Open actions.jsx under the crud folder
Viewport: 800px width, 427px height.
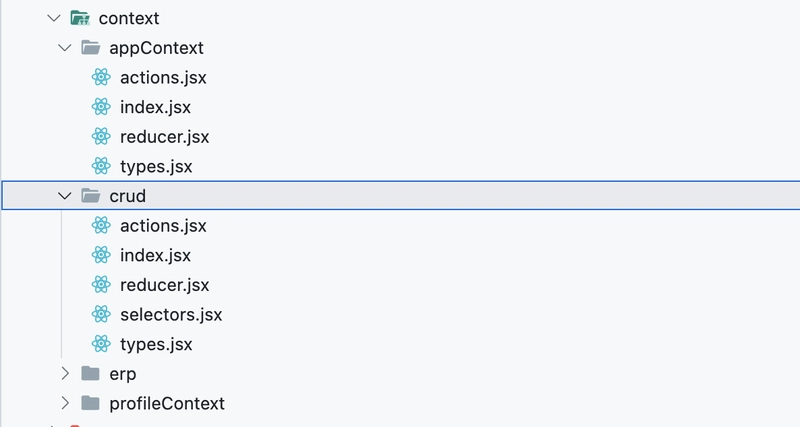(163, 226)
